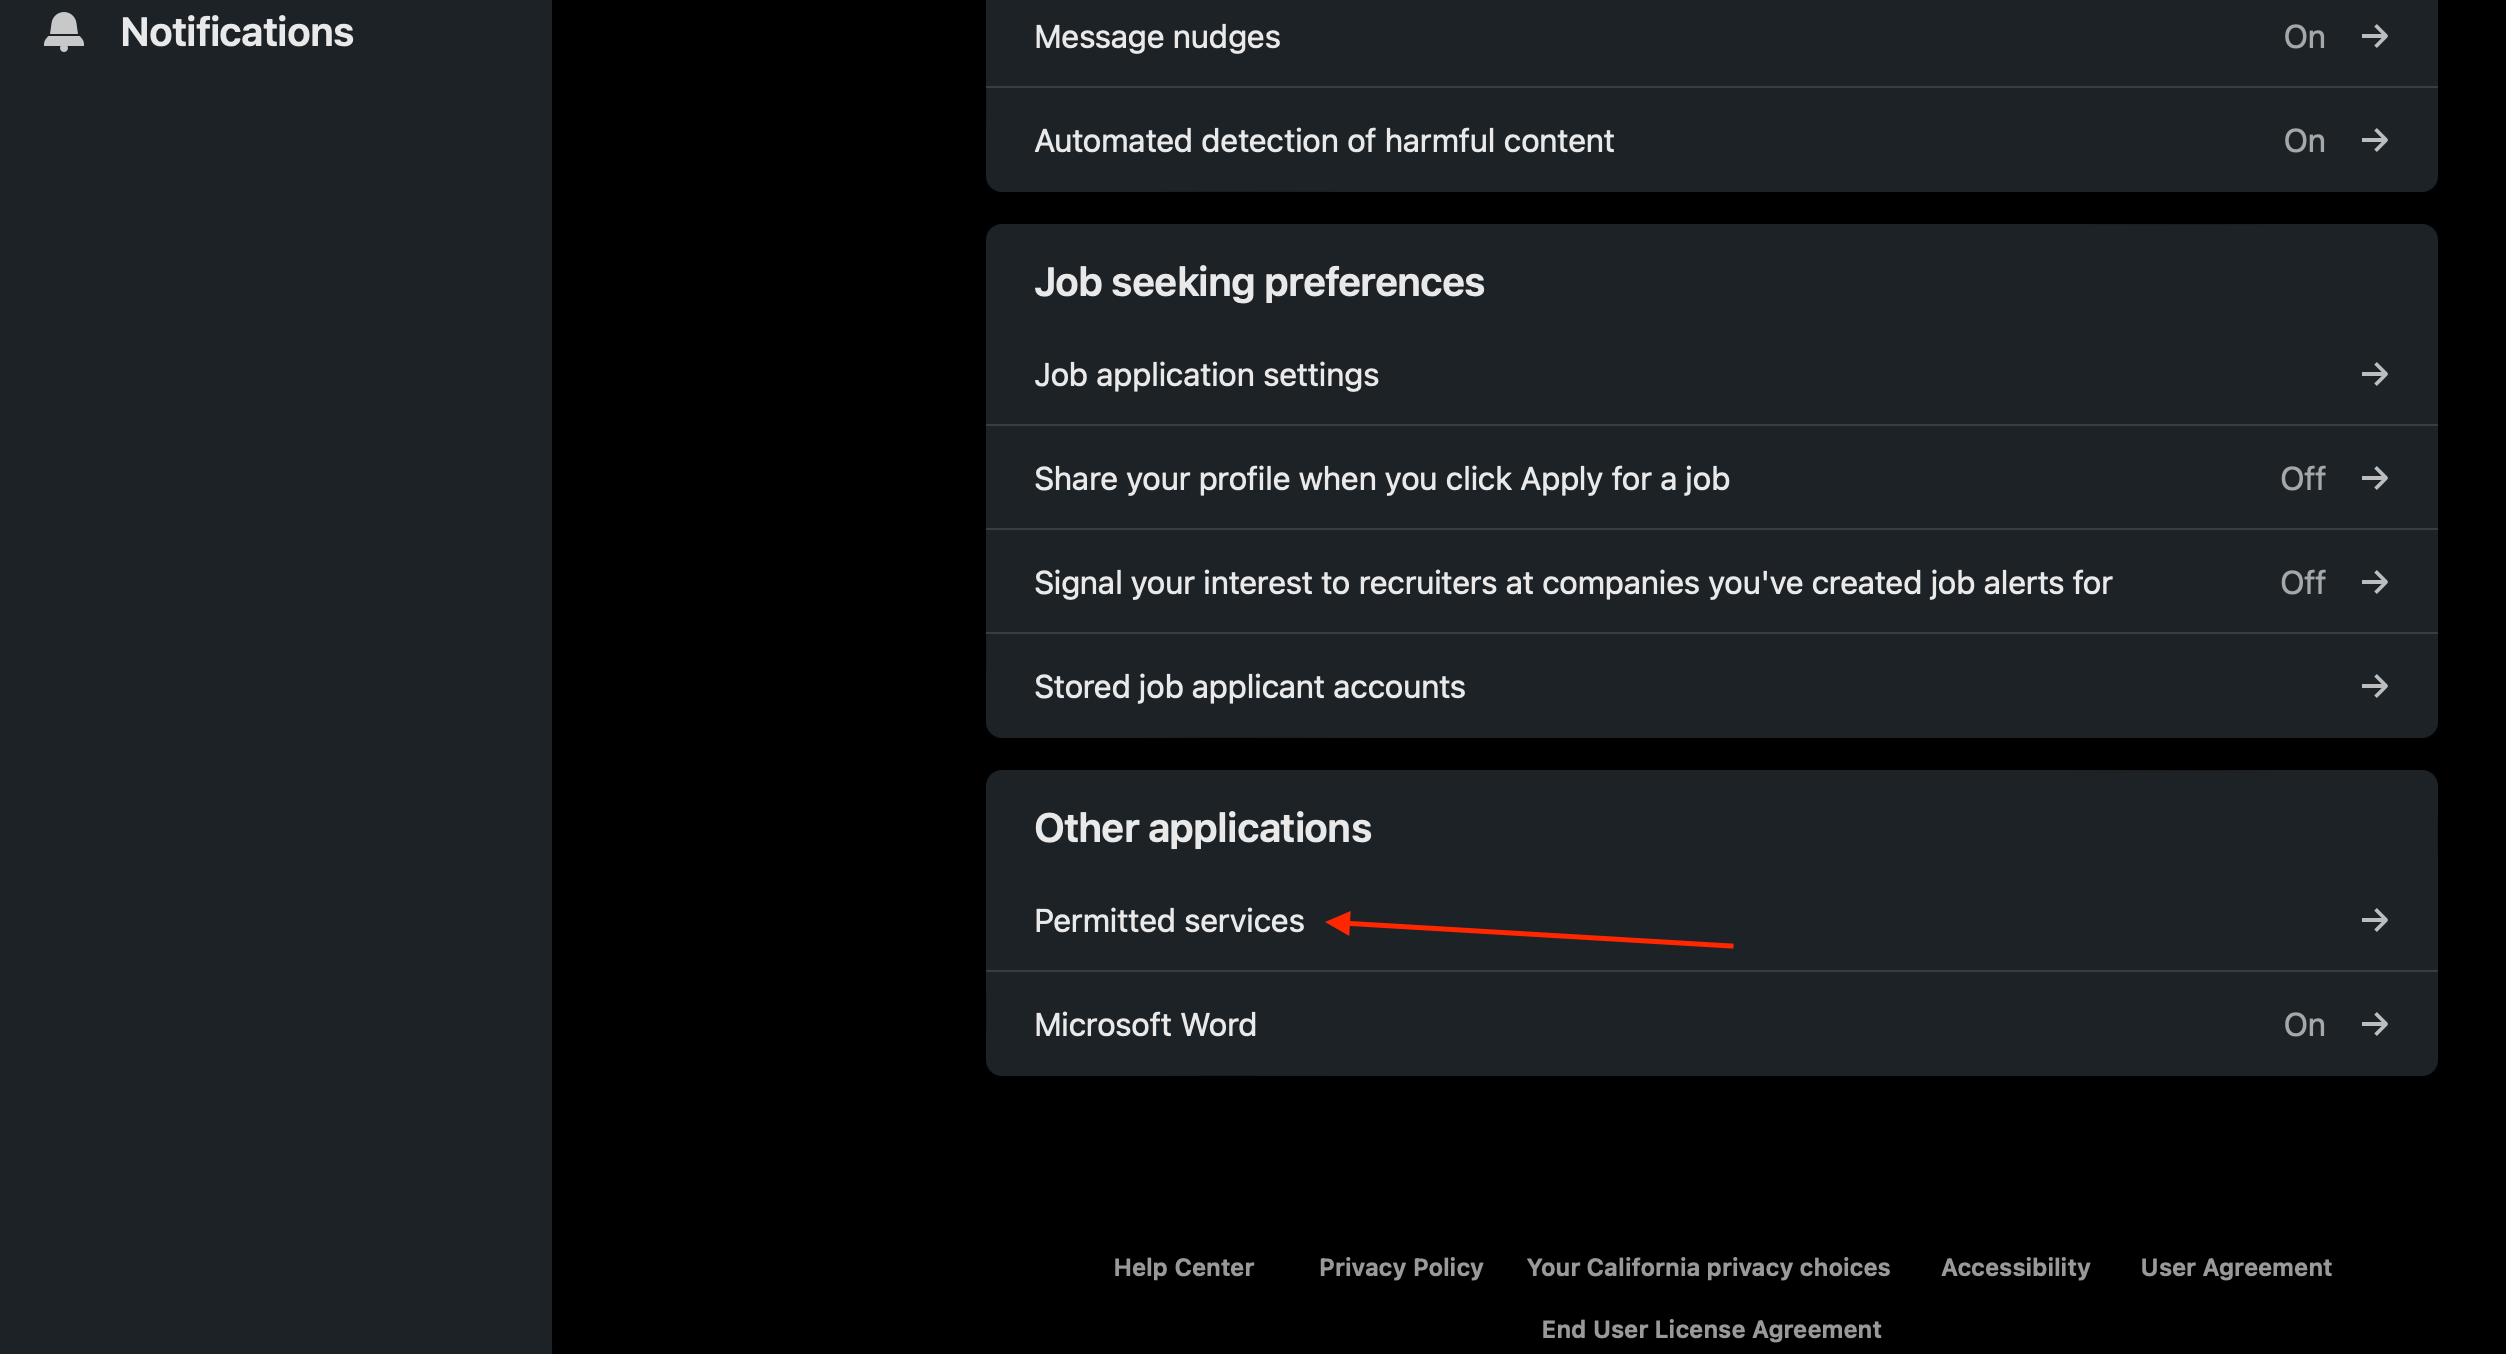Open Stored job applicant accounts
This screenshot has height=1354, width=2506.
click(1711, 687)
